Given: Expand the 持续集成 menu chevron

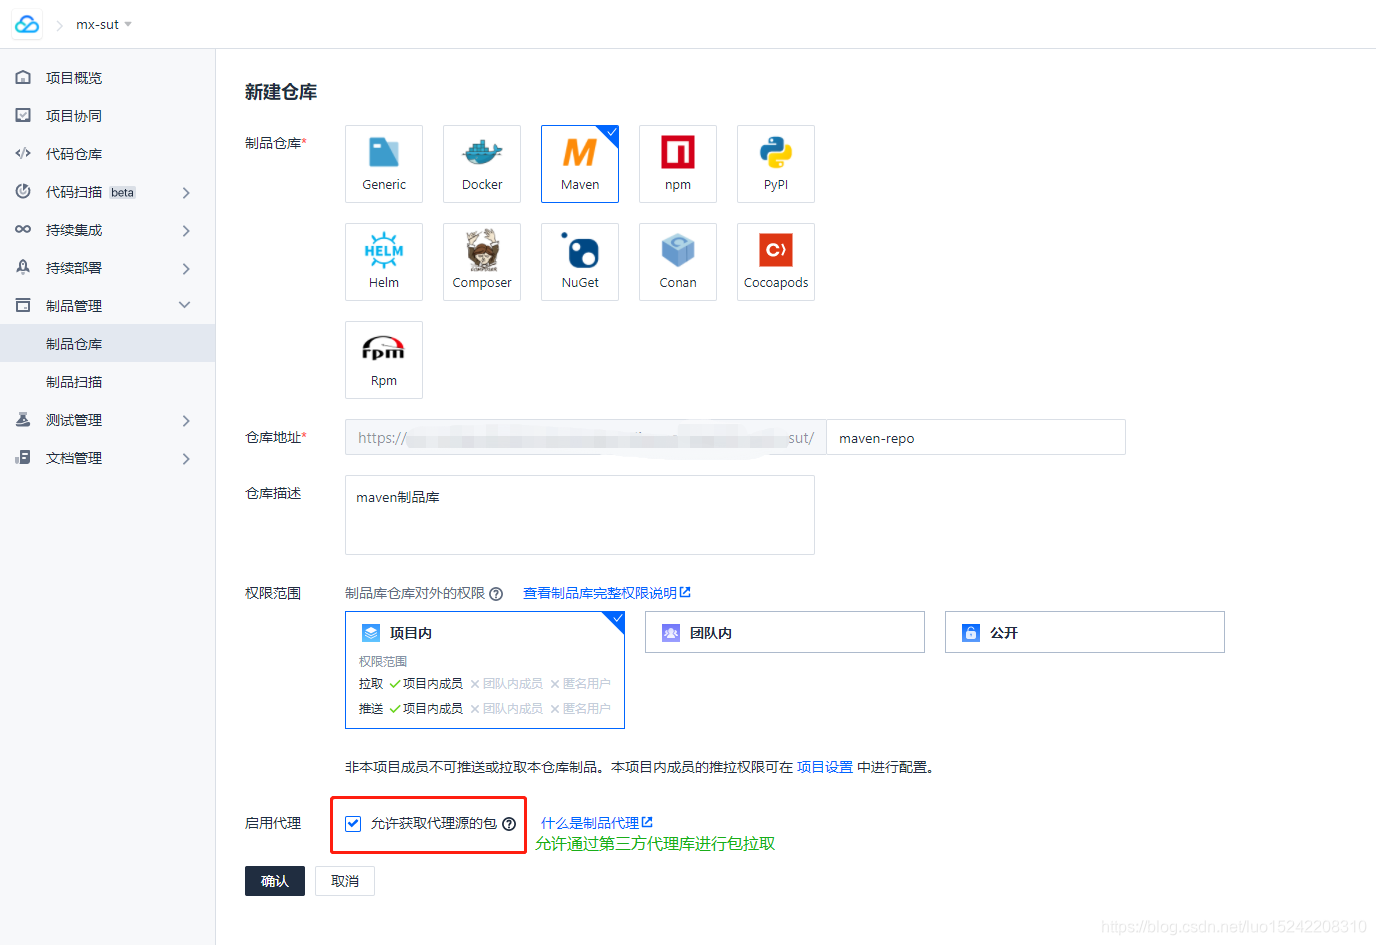Looking at the screenshot, I should [186, 230].
